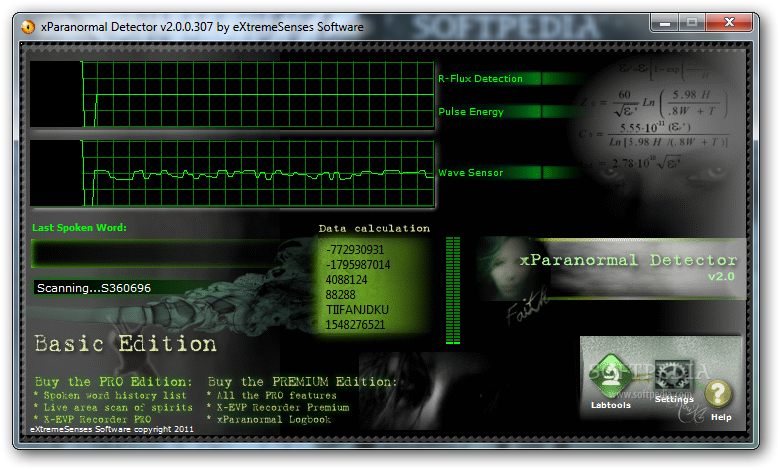
Task: Click the Scanning...S360696 status field
Action: point(124,288)
